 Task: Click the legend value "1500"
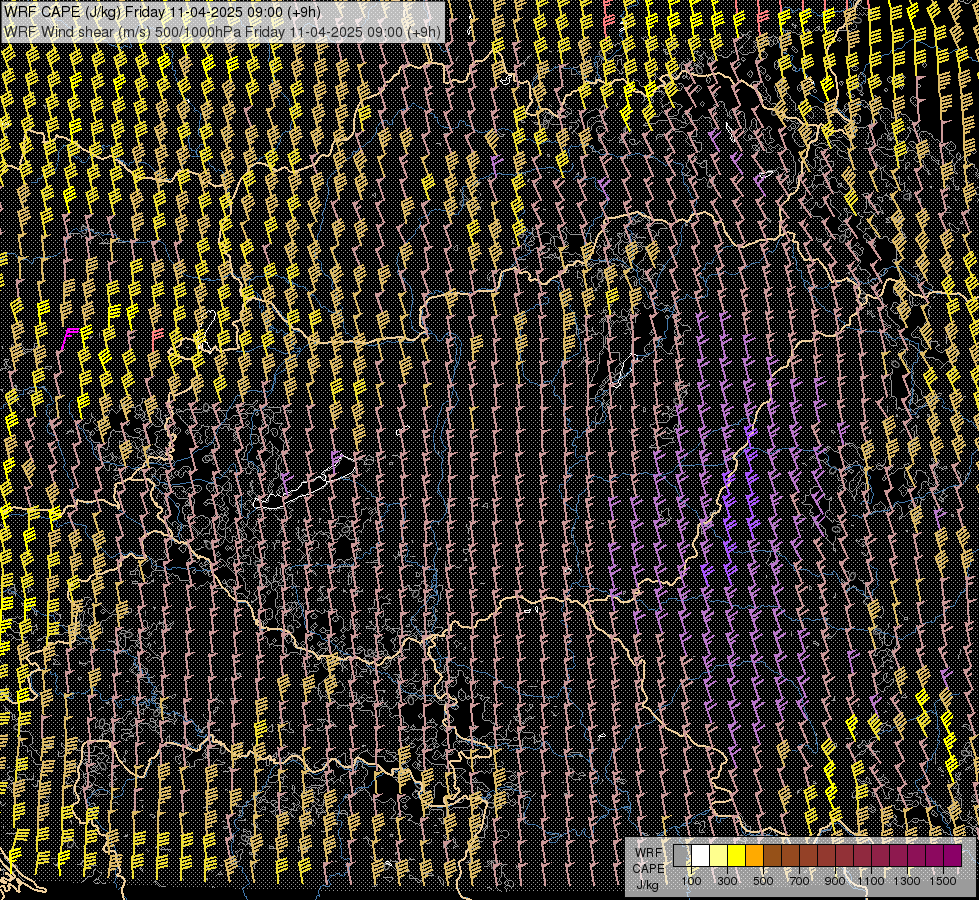tap(943, 881)
